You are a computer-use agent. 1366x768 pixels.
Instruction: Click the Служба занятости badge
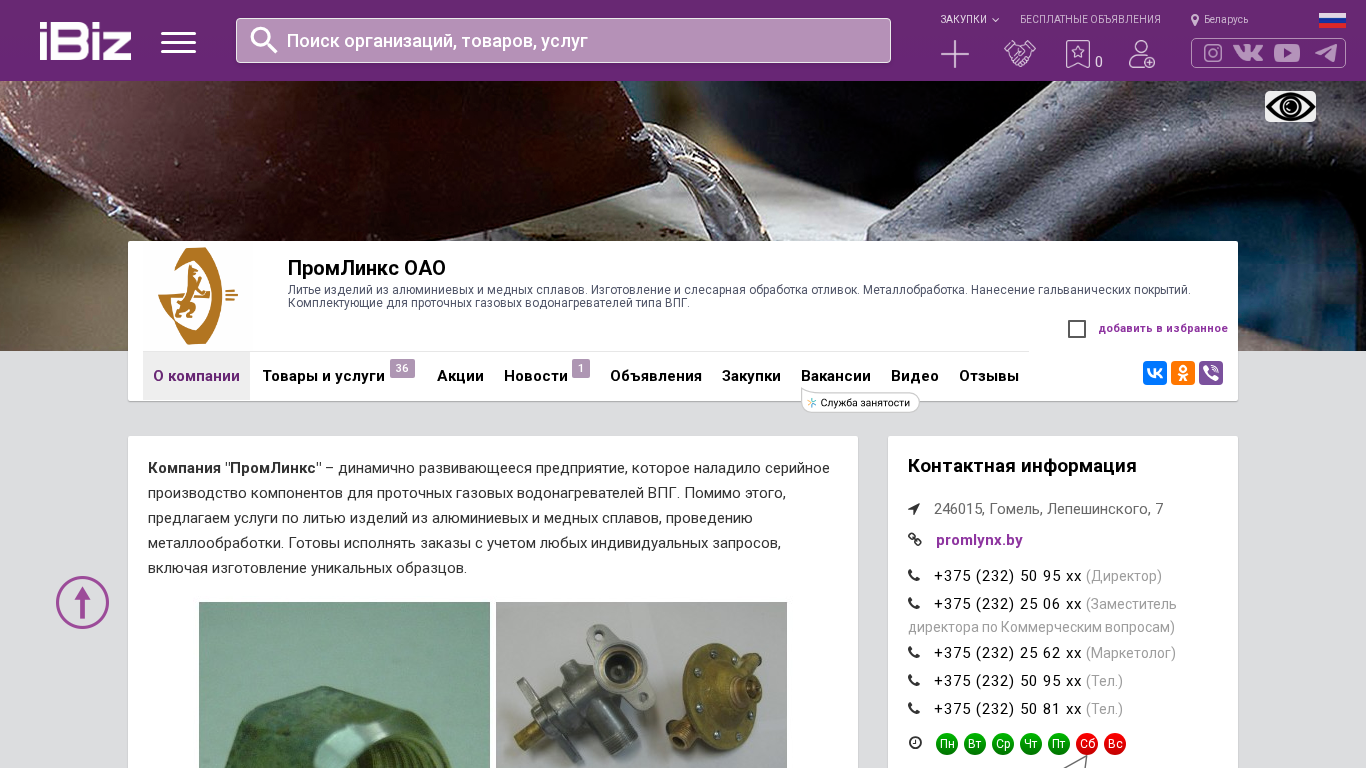click(x=860, y=402)
